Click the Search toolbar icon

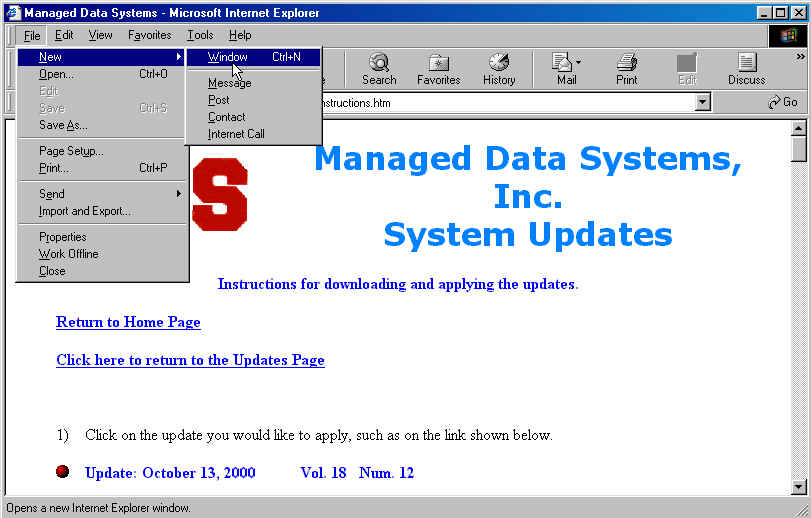[x=379, y=69]
